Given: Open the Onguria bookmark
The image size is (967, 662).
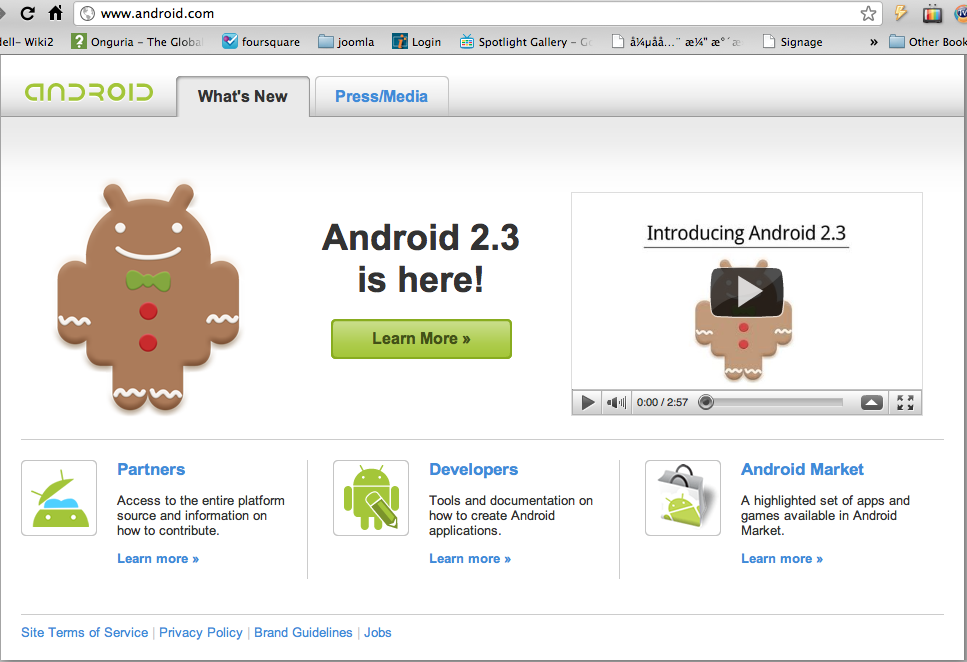Looking at the screenshot, I should 137,41.
